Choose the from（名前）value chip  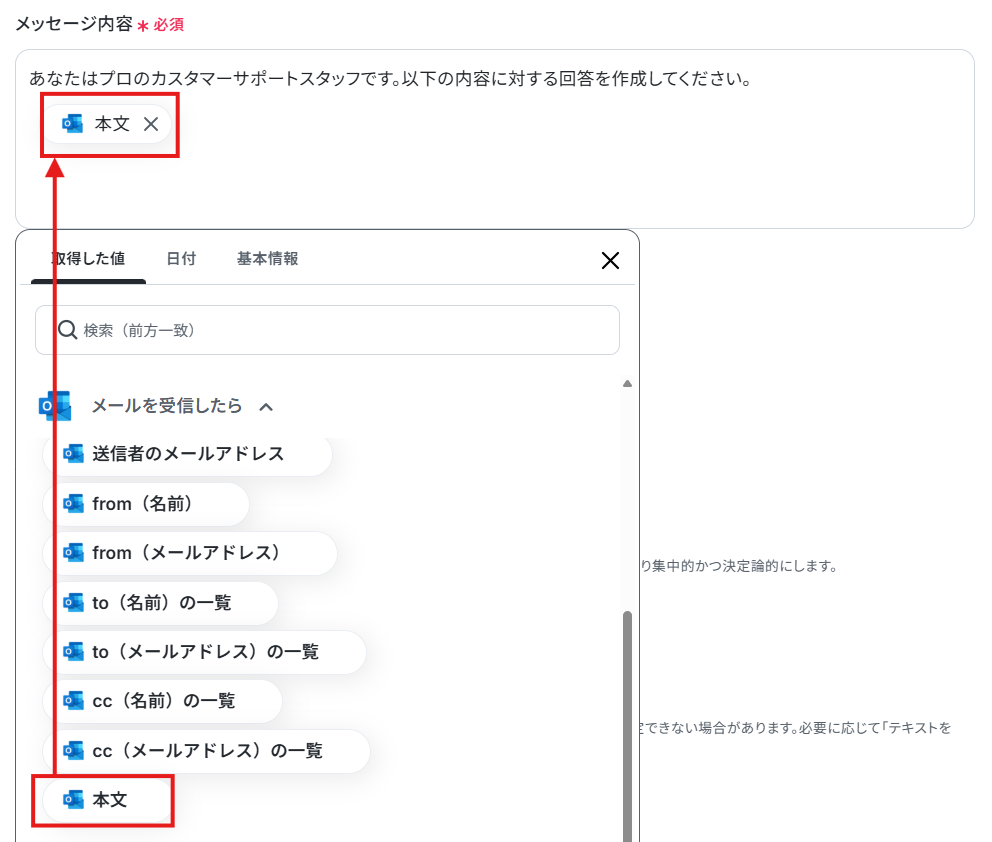(x=146, y=504)
